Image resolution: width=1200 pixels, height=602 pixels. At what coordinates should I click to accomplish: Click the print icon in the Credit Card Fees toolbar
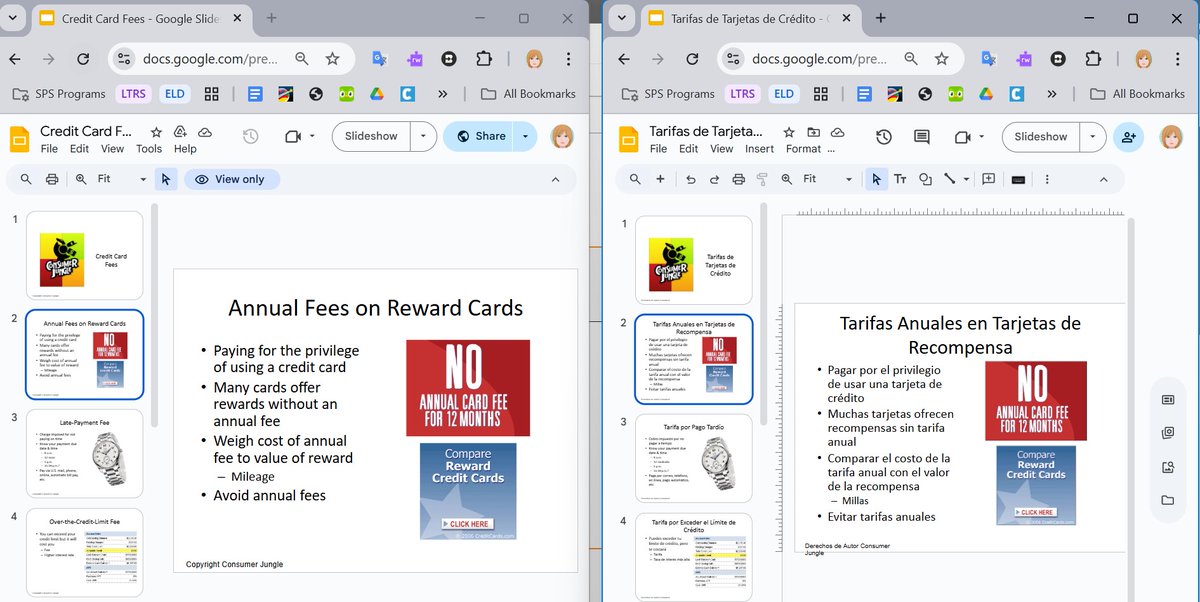pyautogui.click(x=52, y=179)
